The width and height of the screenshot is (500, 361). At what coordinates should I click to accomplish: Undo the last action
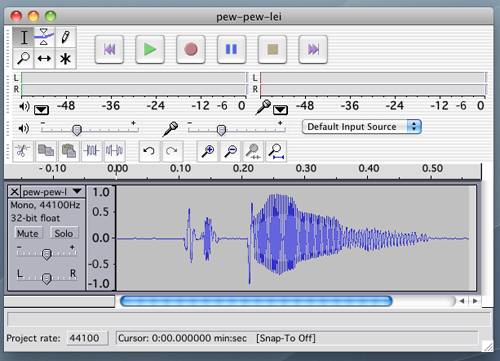tap(149, 151)
